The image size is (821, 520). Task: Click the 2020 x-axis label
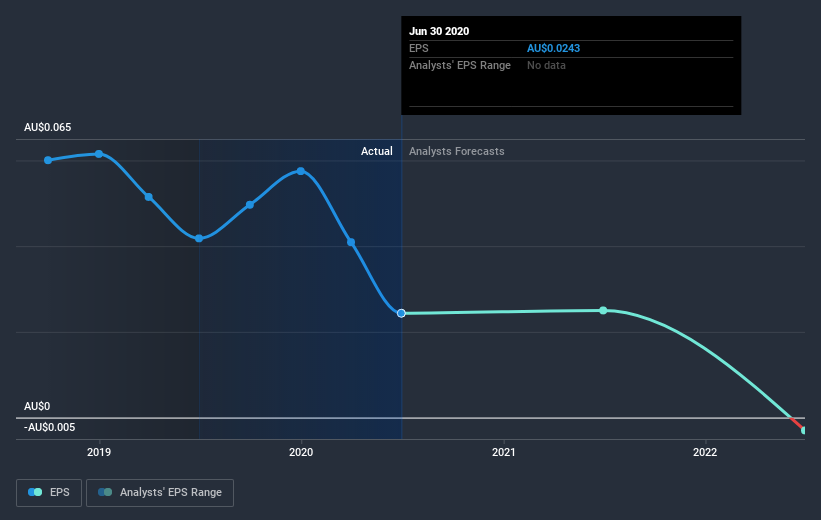pyautogui.click(x=301, y=452)
